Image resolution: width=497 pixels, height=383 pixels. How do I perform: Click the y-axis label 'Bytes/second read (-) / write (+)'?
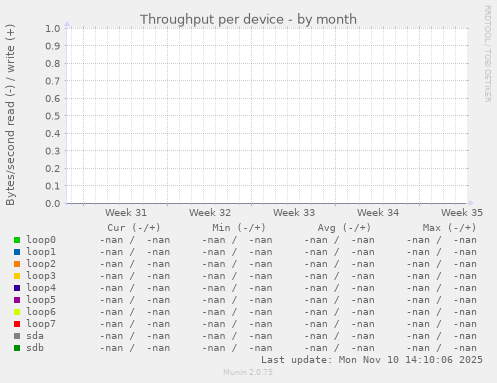tap(10, 115)
